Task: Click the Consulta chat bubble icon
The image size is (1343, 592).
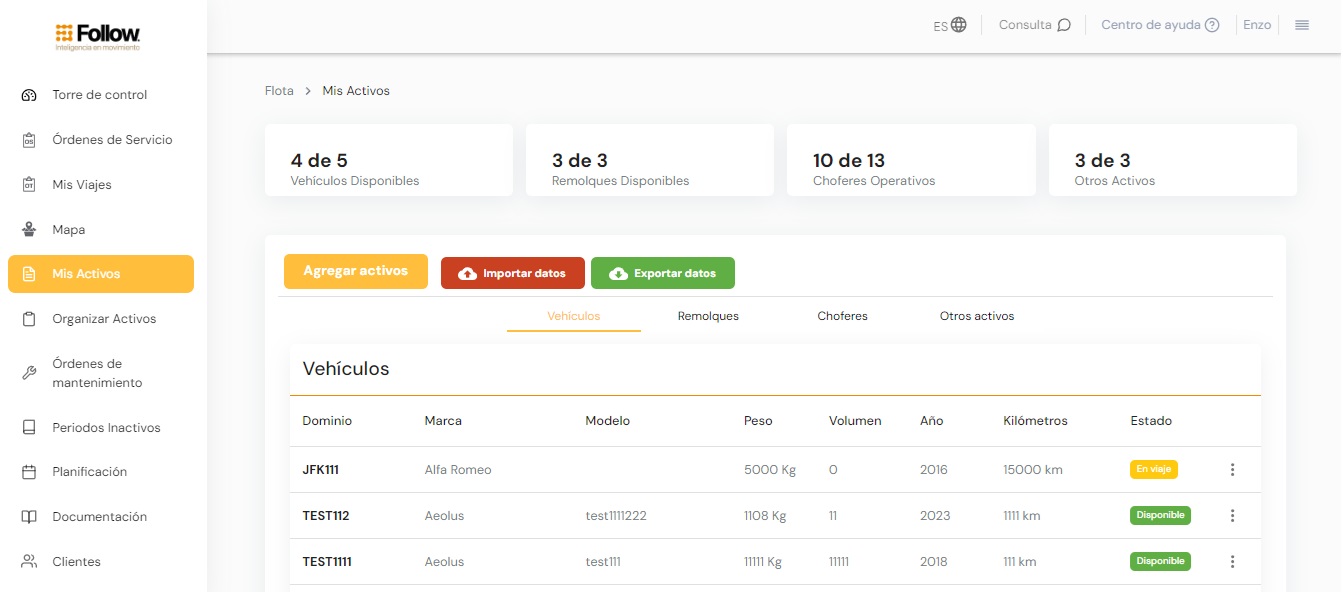Action: tap(1064, 25)
